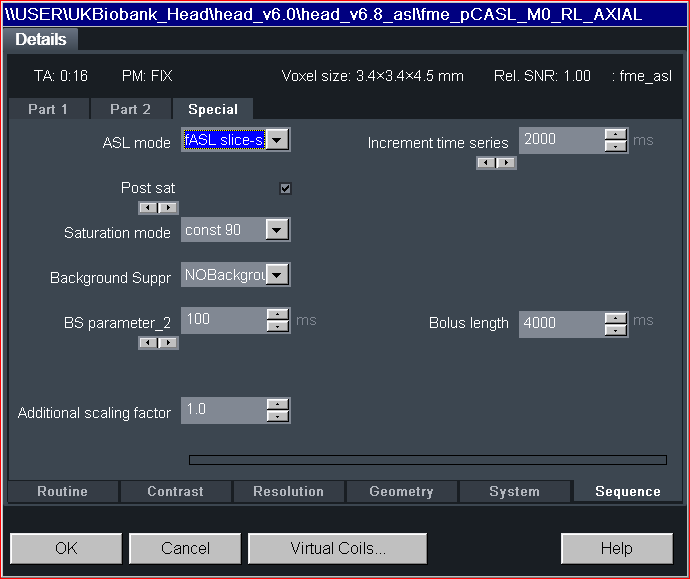
Task: Open the Routine tab
Action: (62, 491)
